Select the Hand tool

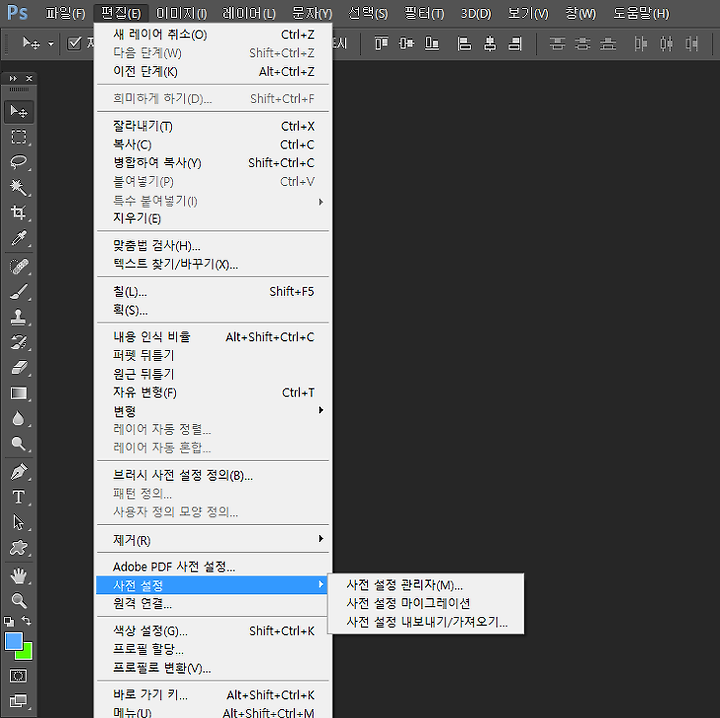[19, 576]
